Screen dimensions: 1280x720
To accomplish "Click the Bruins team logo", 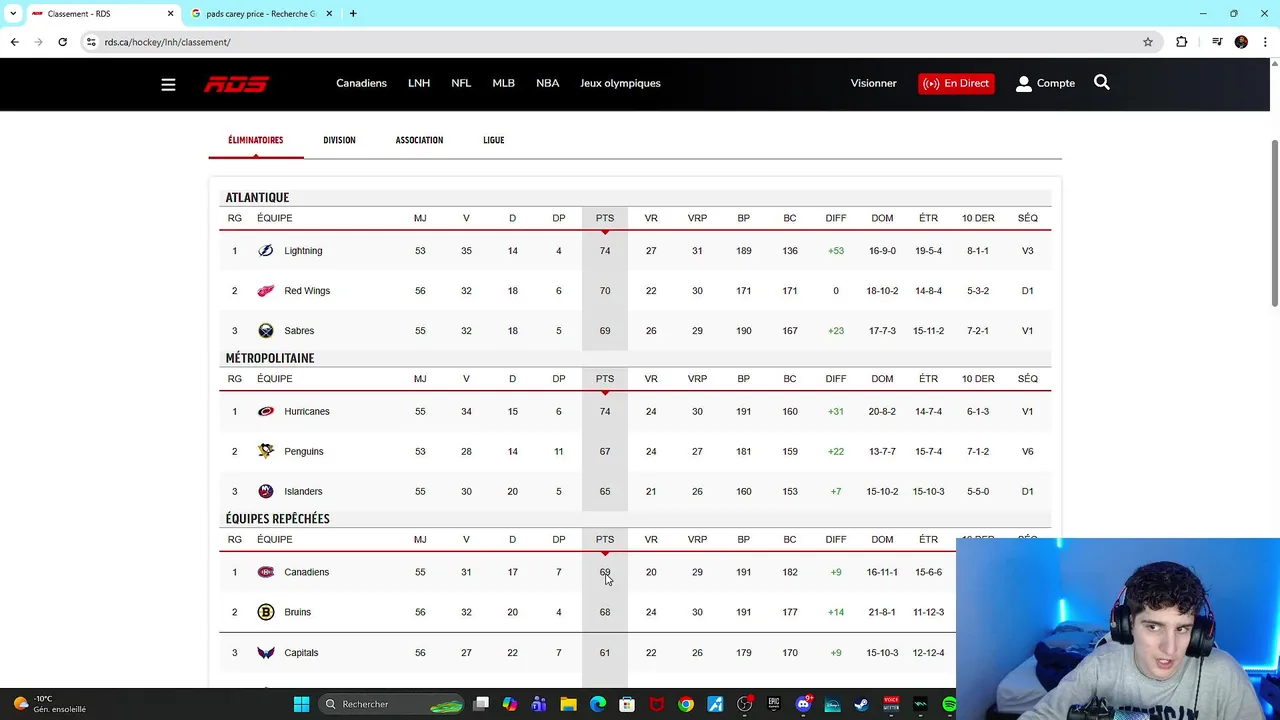I will pyautogui.click(x=265, y=612).
